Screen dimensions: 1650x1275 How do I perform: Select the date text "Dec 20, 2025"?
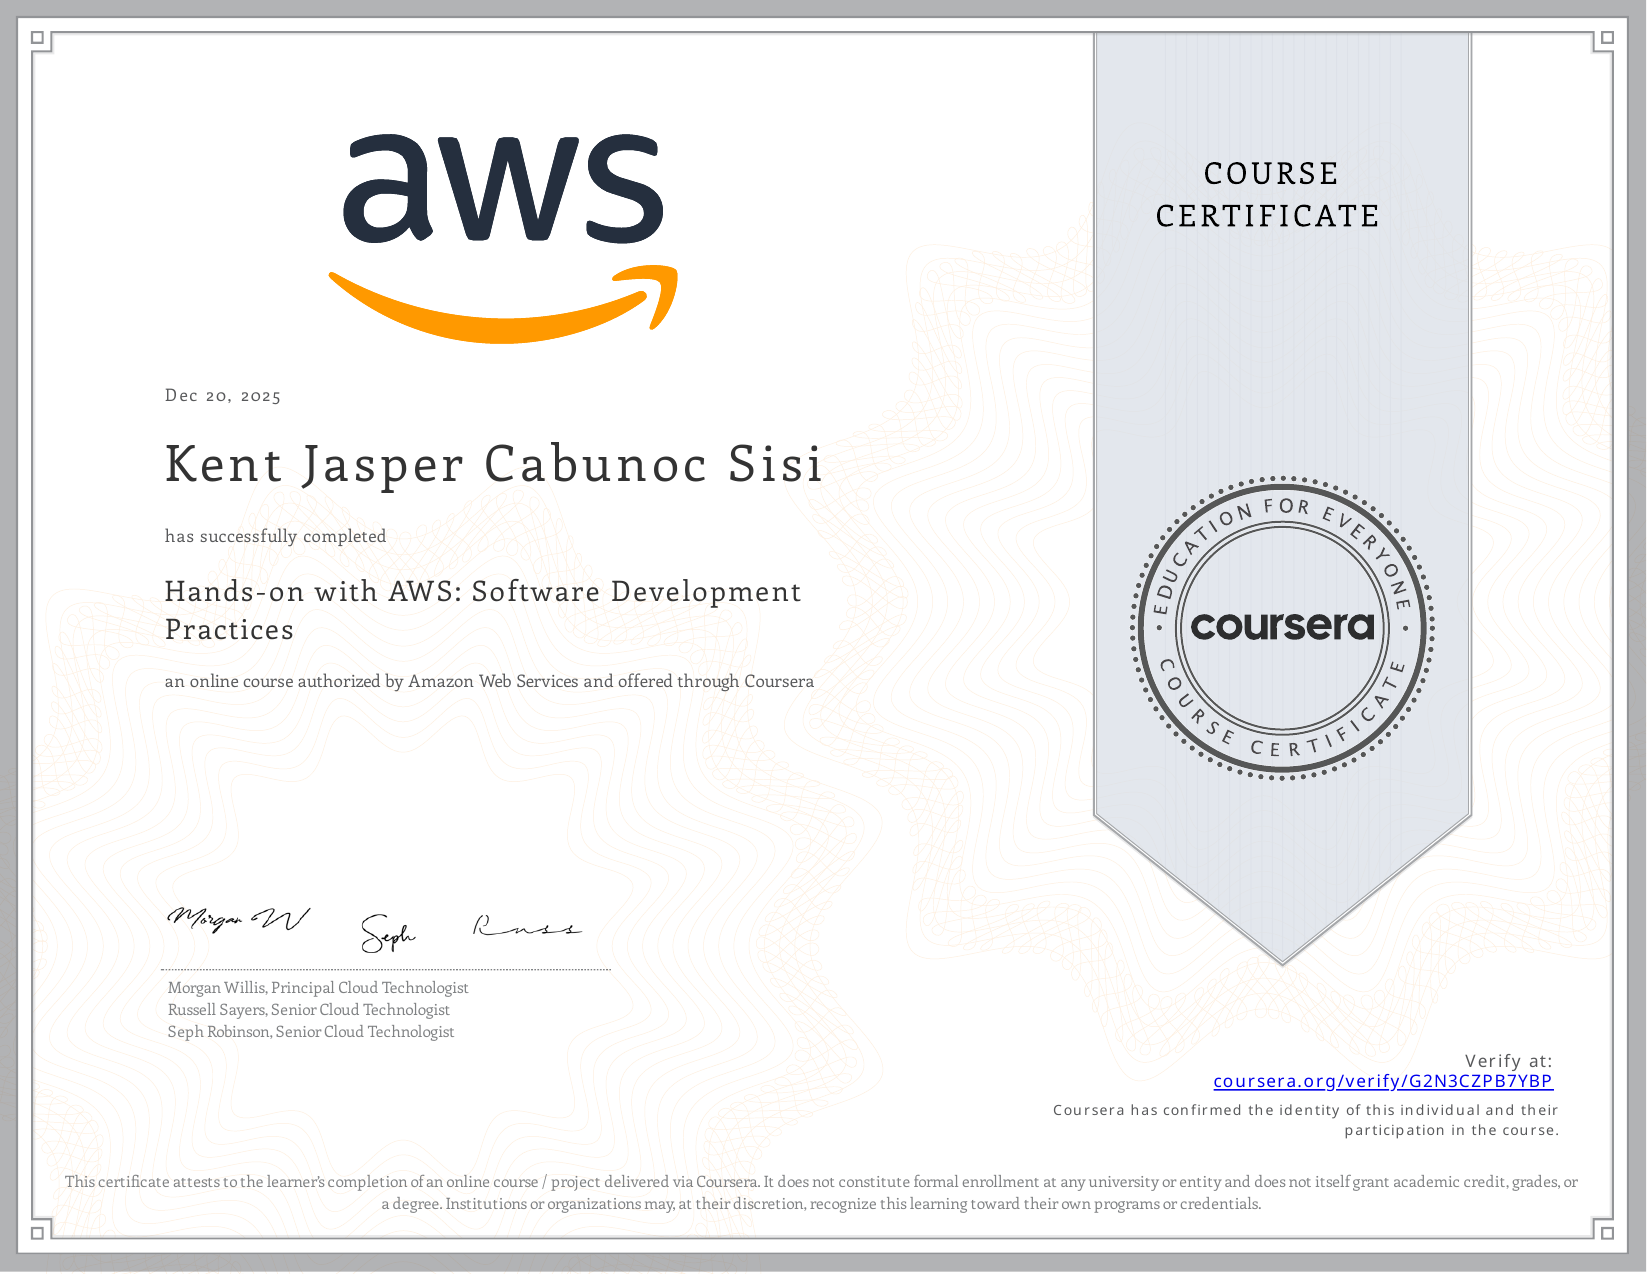[x=223, y=396]
